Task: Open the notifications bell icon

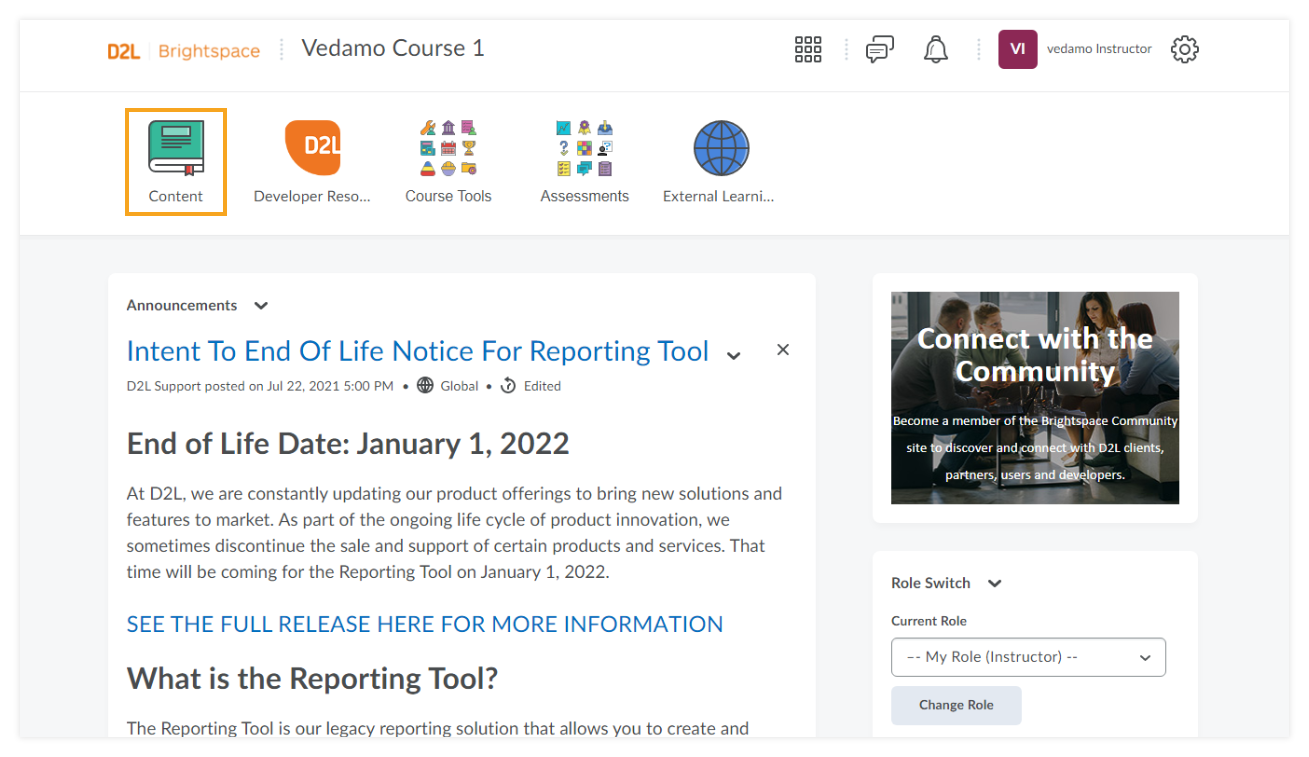Action: (936, 49)
